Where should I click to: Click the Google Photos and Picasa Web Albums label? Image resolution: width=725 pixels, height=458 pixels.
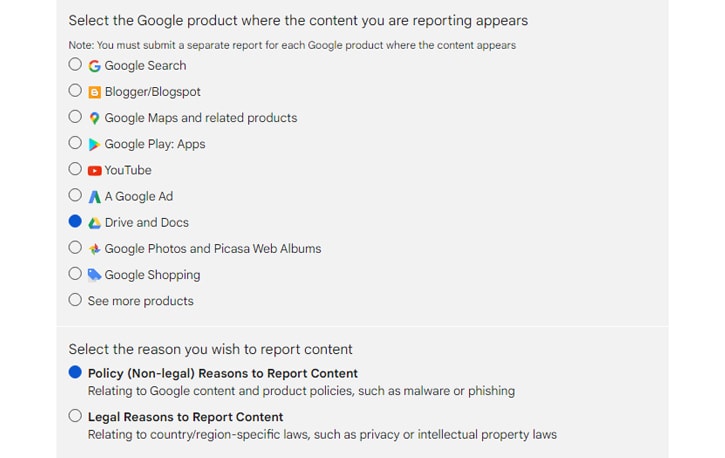point(213,249)
